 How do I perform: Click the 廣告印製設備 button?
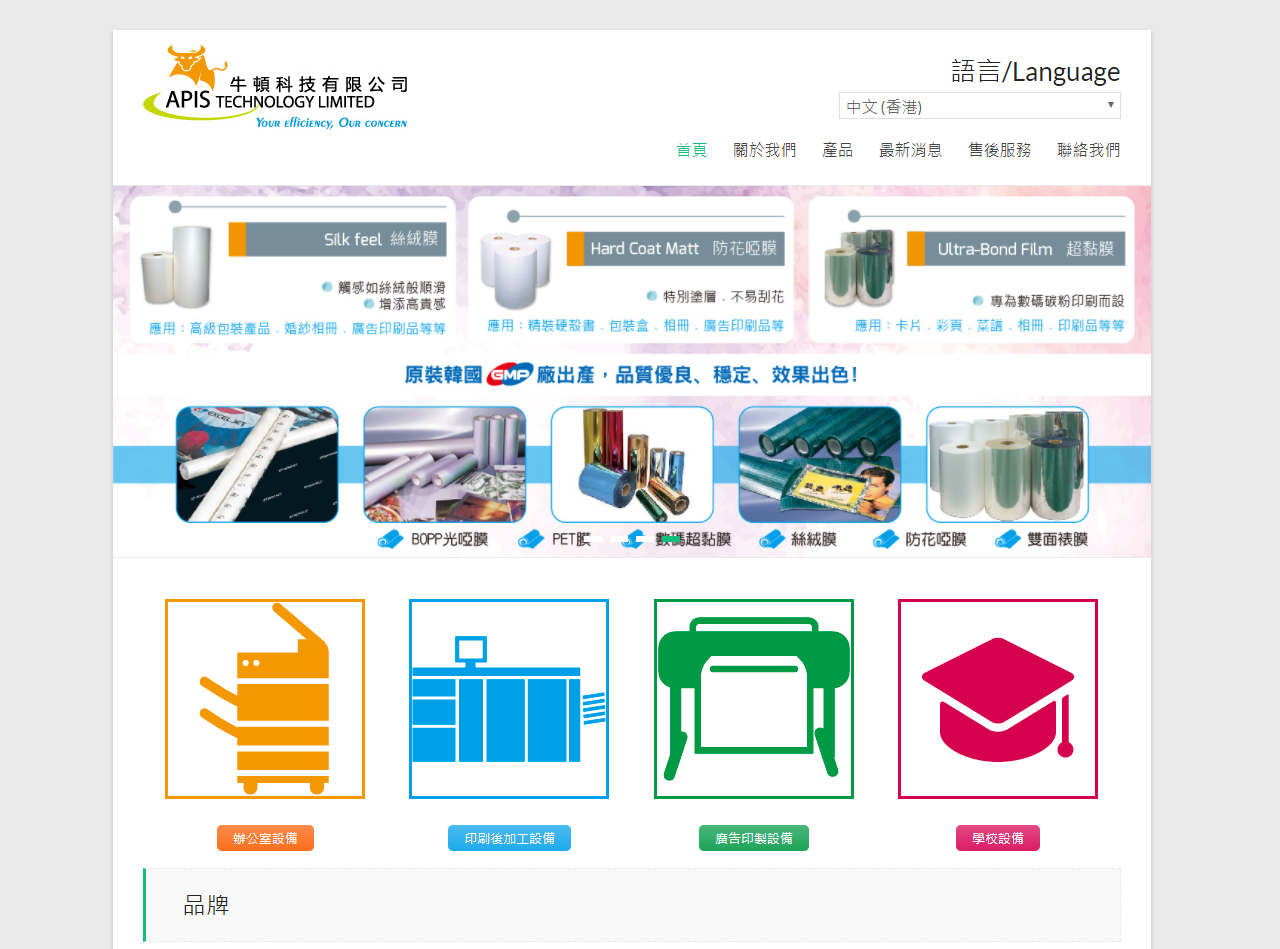pos(754,838)
